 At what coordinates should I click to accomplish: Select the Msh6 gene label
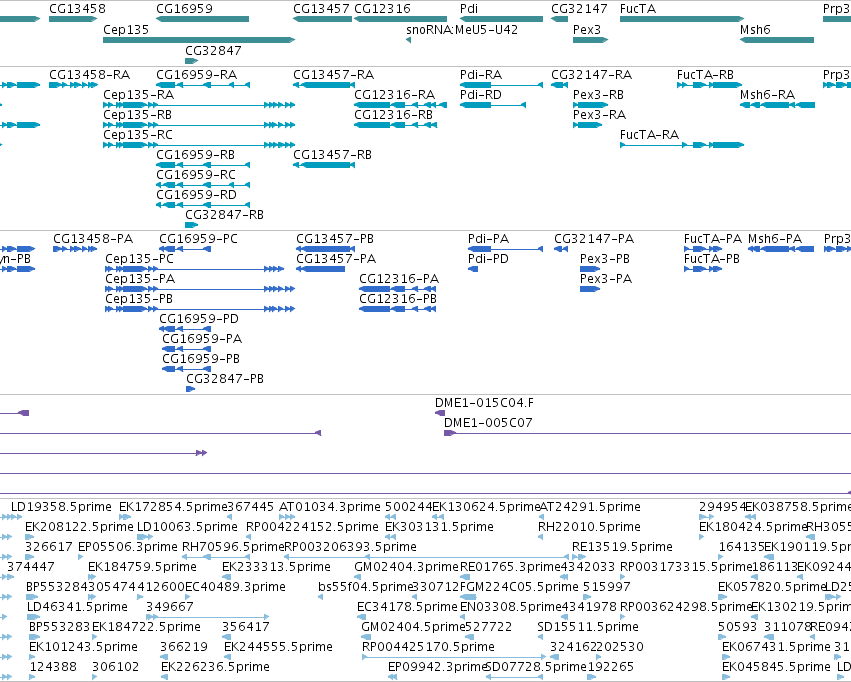(x=755, y=29)
